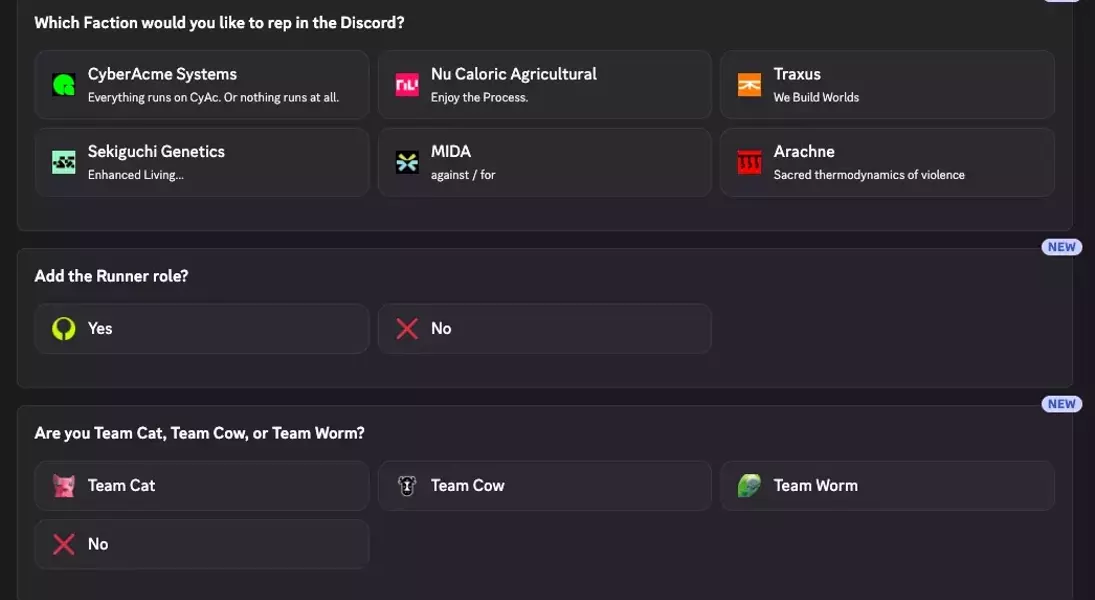Select Traxus 'We Build Worlds' faction
Image resolution: width=1095 pixels, height=600 pixels.
click(x=887, y=85)
